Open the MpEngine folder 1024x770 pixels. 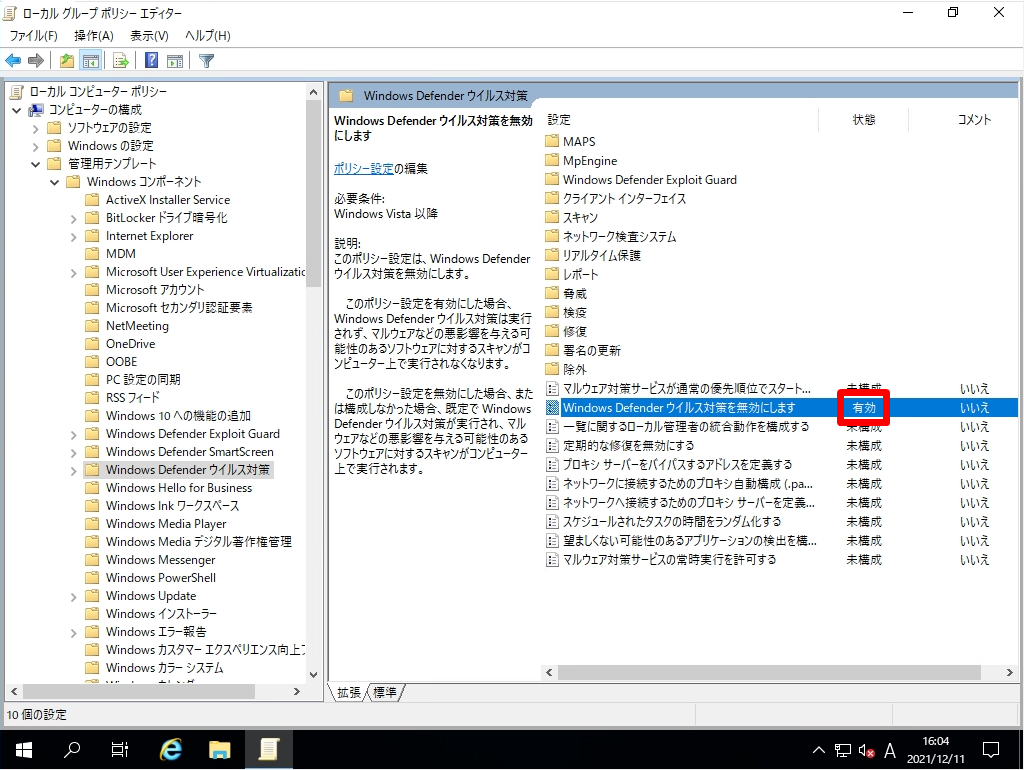[x=581, y=161]
